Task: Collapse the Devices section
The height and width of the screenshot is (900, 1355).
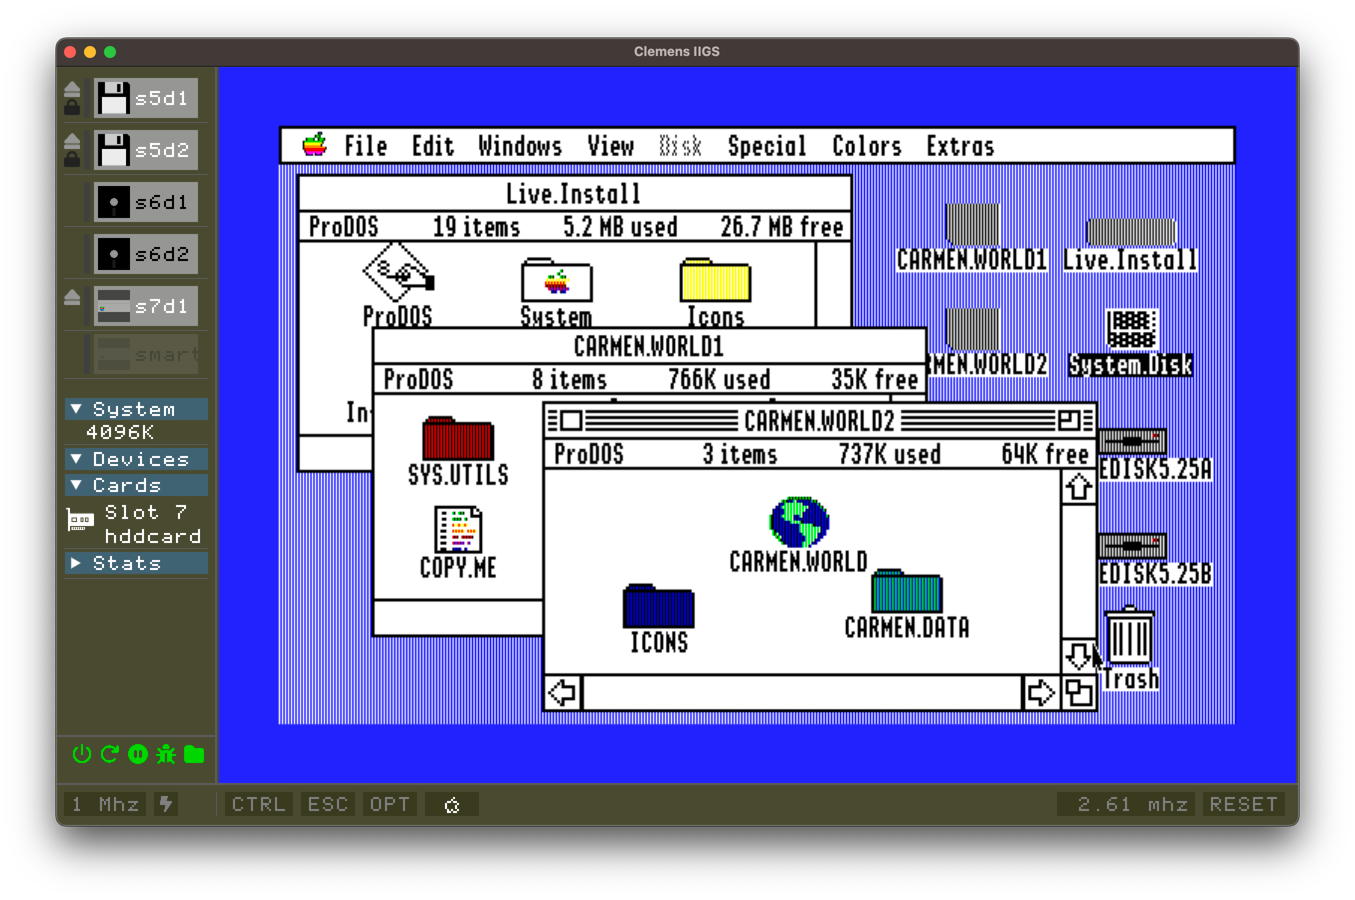Action: (76, 459)
